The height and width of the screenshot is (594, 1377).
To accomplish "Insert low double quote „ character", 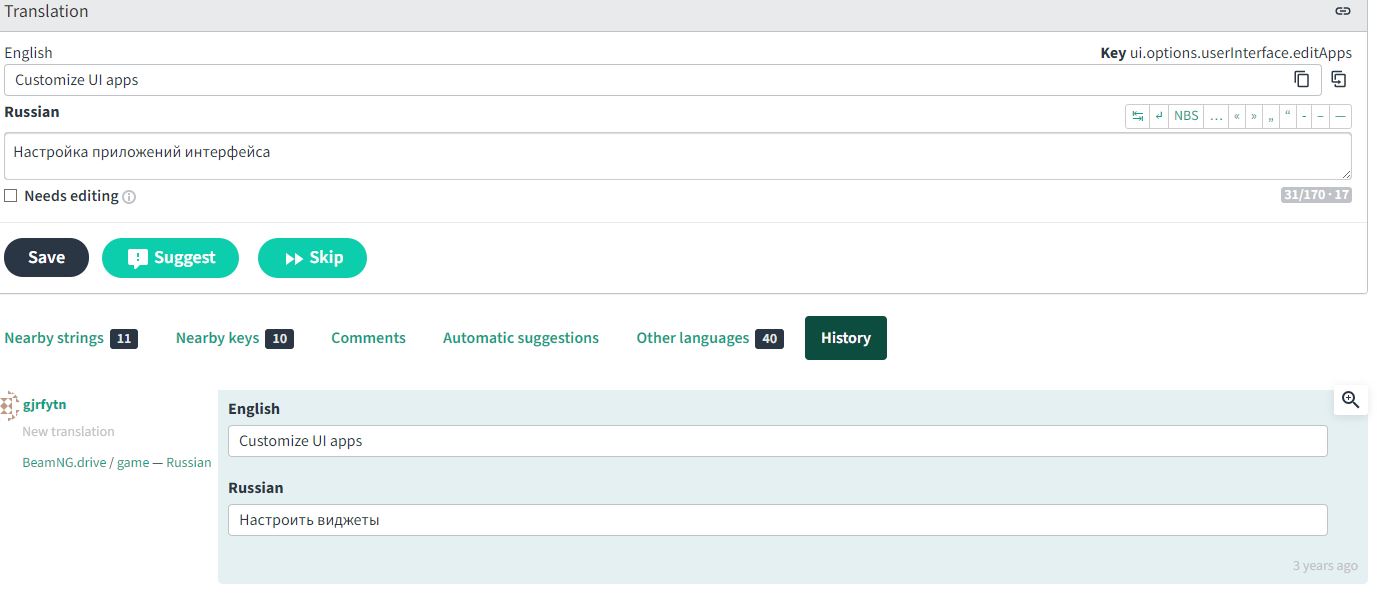I will point(1271,116).
